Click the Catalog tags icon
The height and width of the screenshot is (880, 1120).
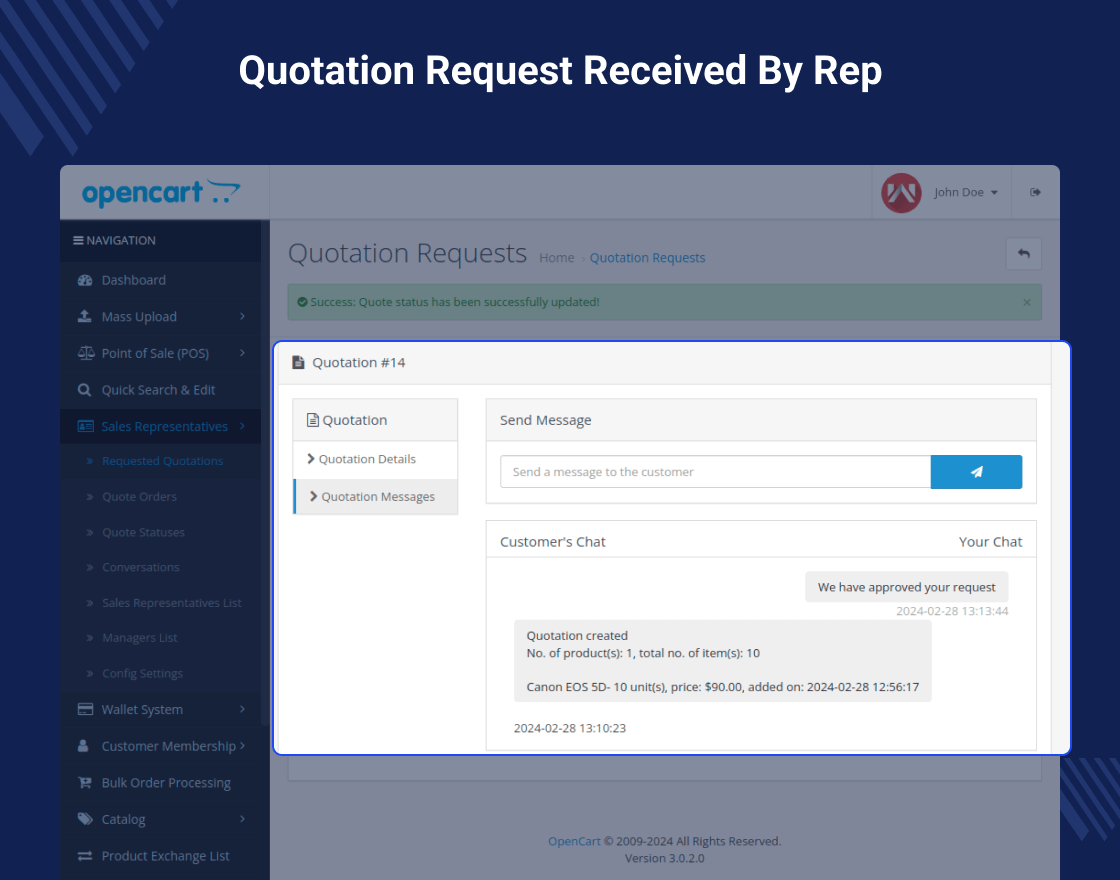point(85,819)
